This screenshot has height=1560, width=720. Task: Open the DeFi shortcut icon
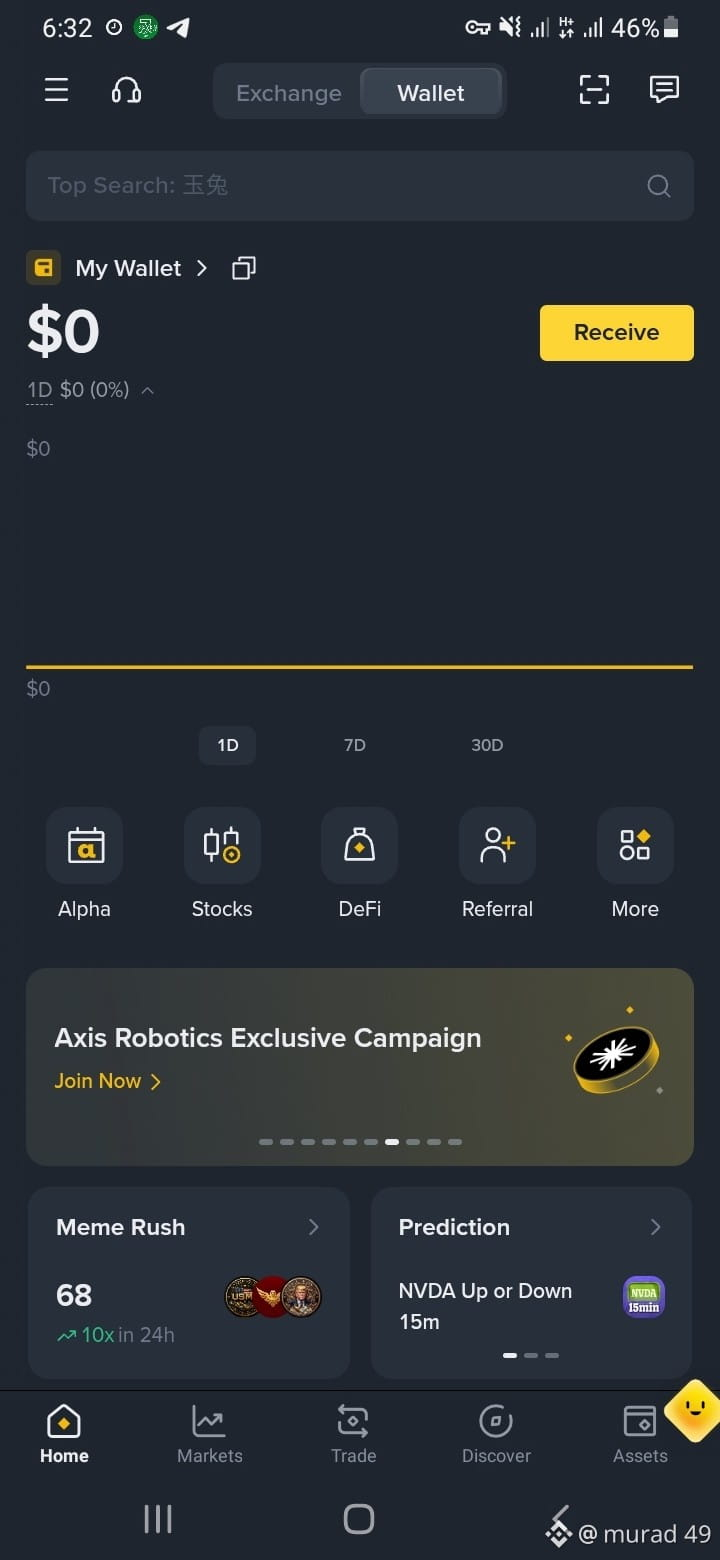tap(360, 845)
